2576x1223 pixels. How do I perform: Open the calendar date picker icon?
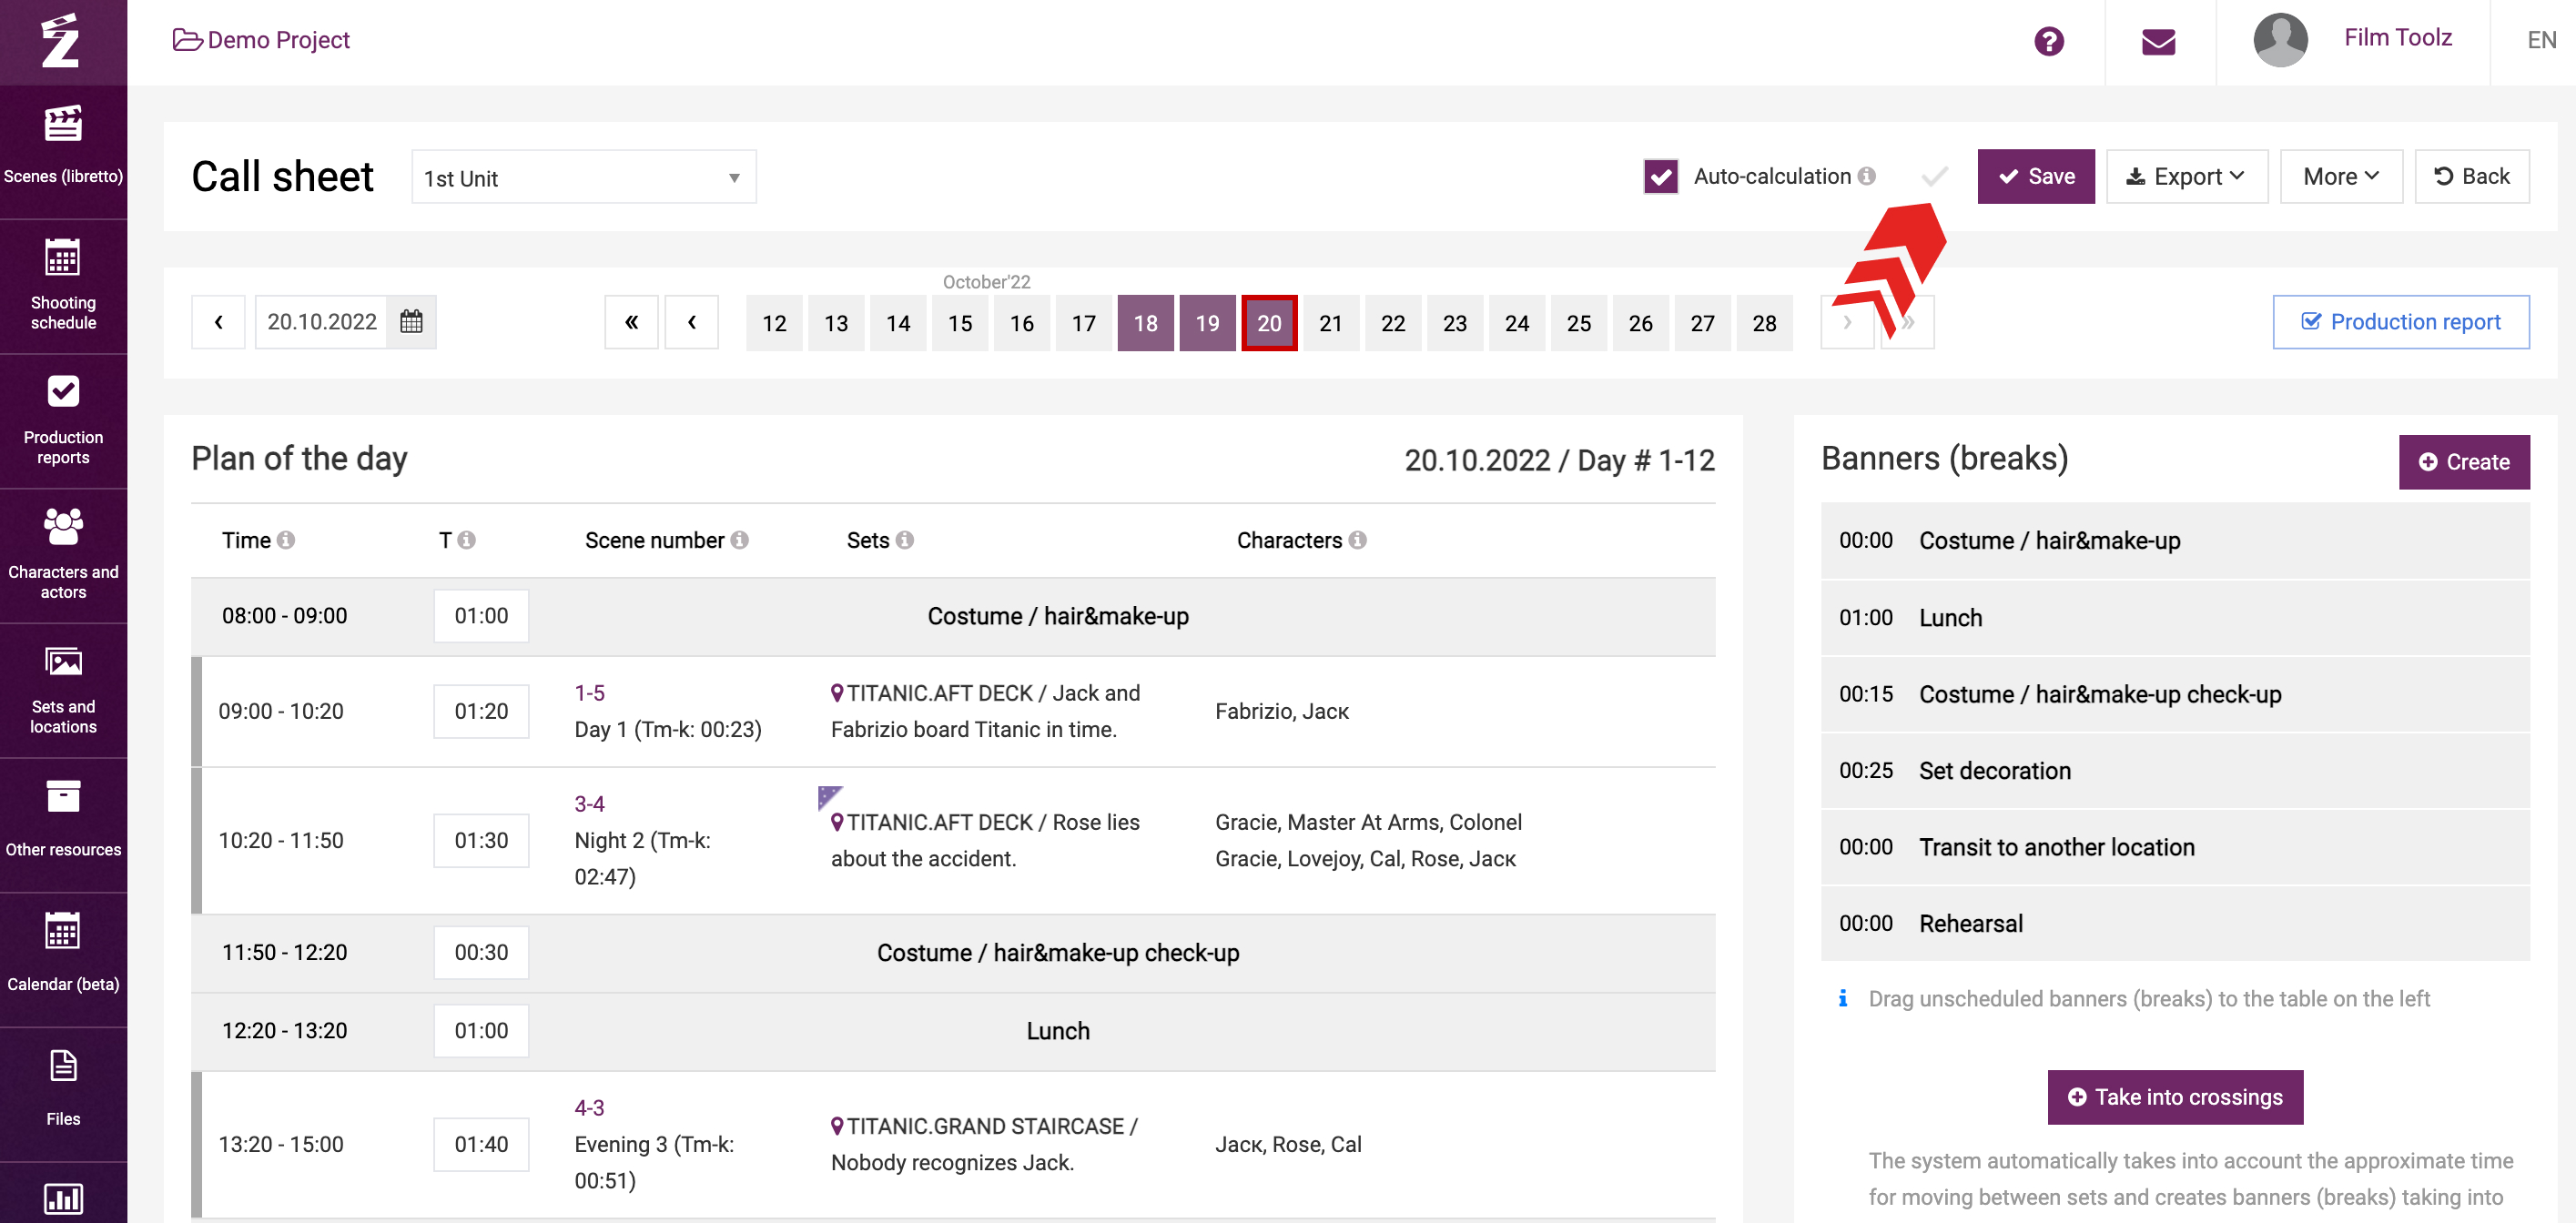(x=411, y=321)
